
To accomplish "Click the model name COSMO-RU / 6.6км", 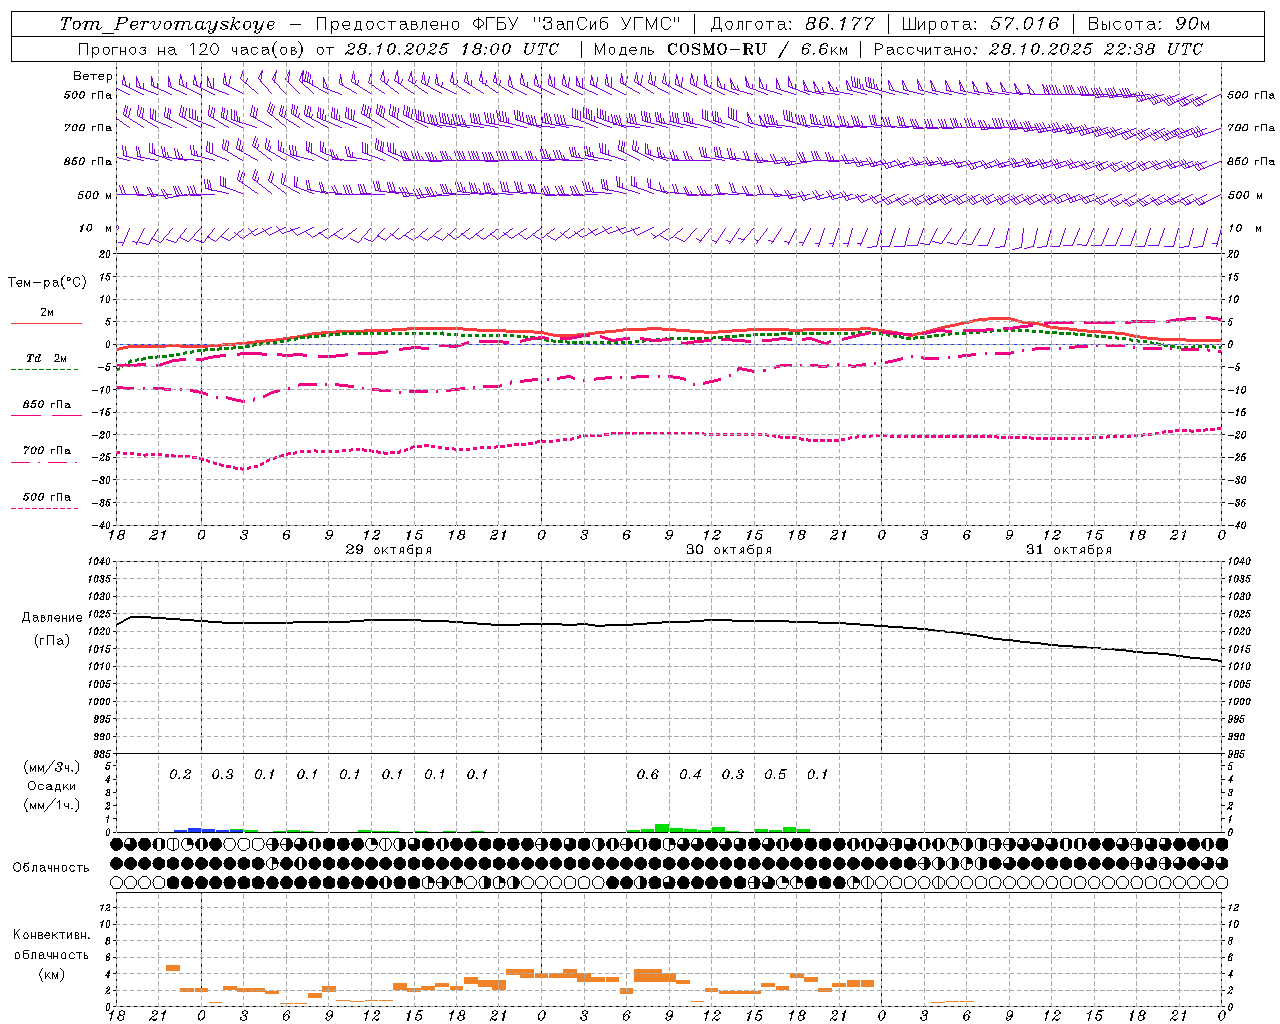I will (758, 49).
